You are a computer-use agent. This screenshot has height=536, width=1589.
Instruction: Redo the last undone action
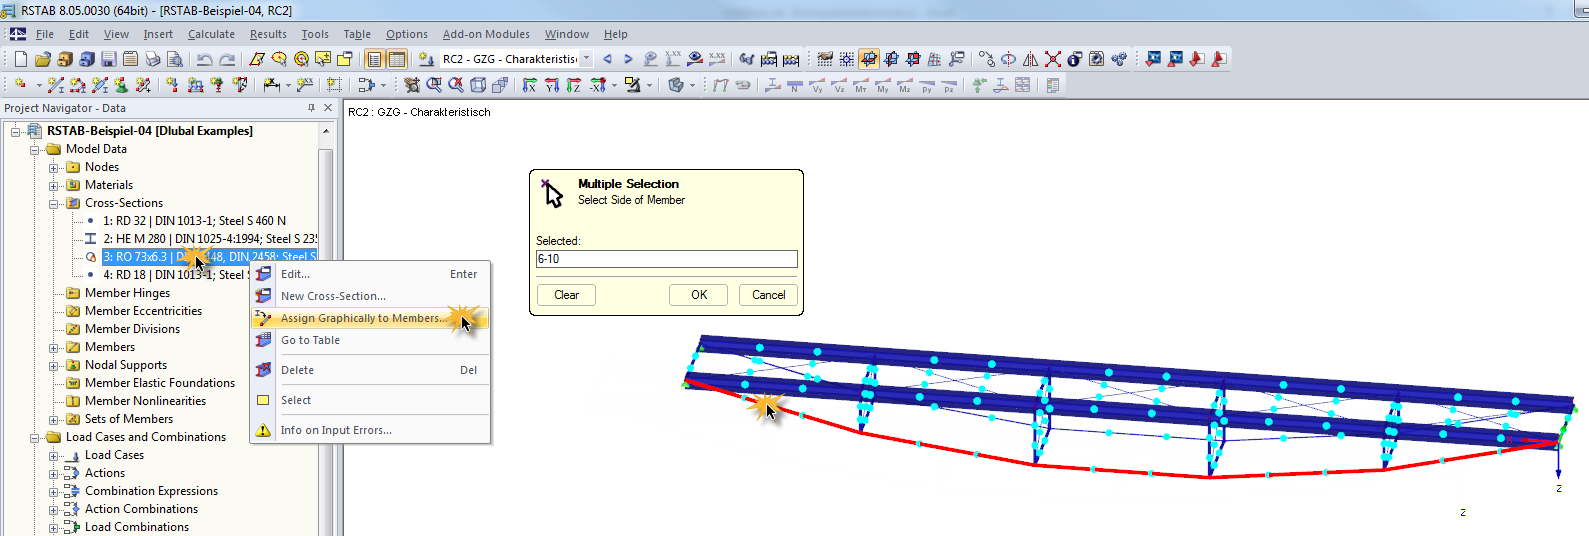tap(227, 59)
